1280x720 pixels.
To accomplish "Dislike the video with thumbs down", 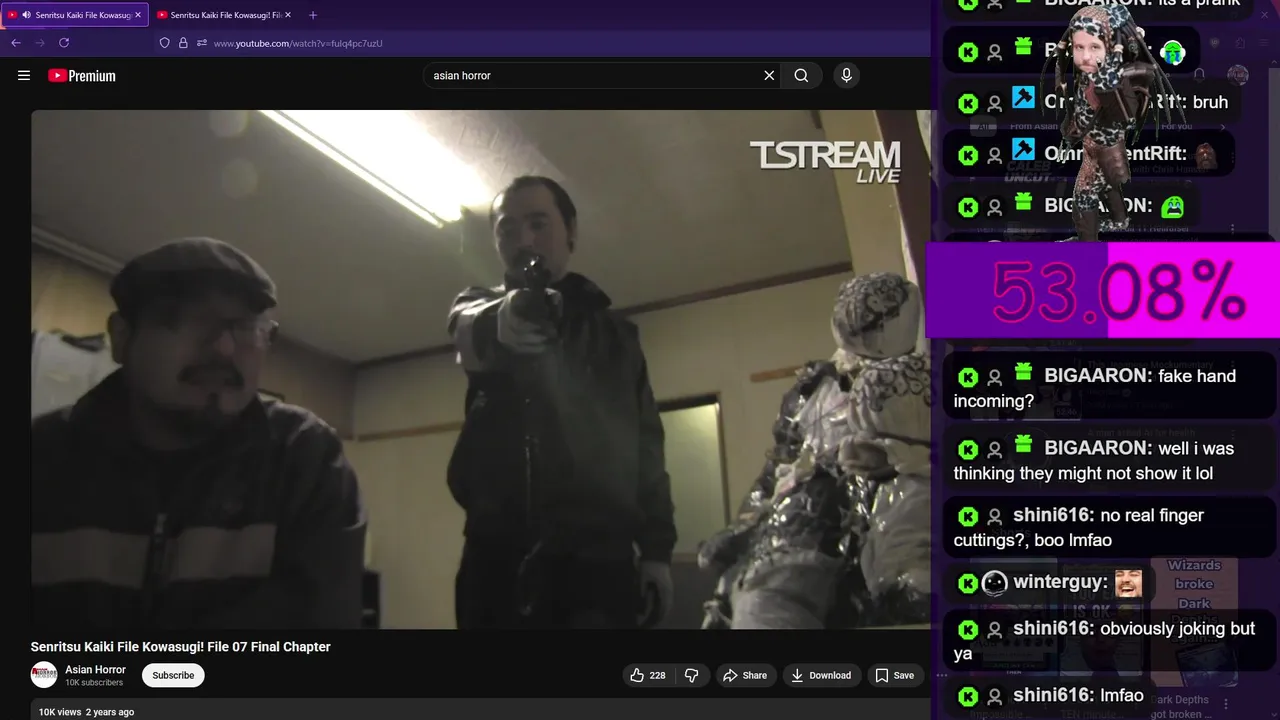I will click(x=691, y=675).
